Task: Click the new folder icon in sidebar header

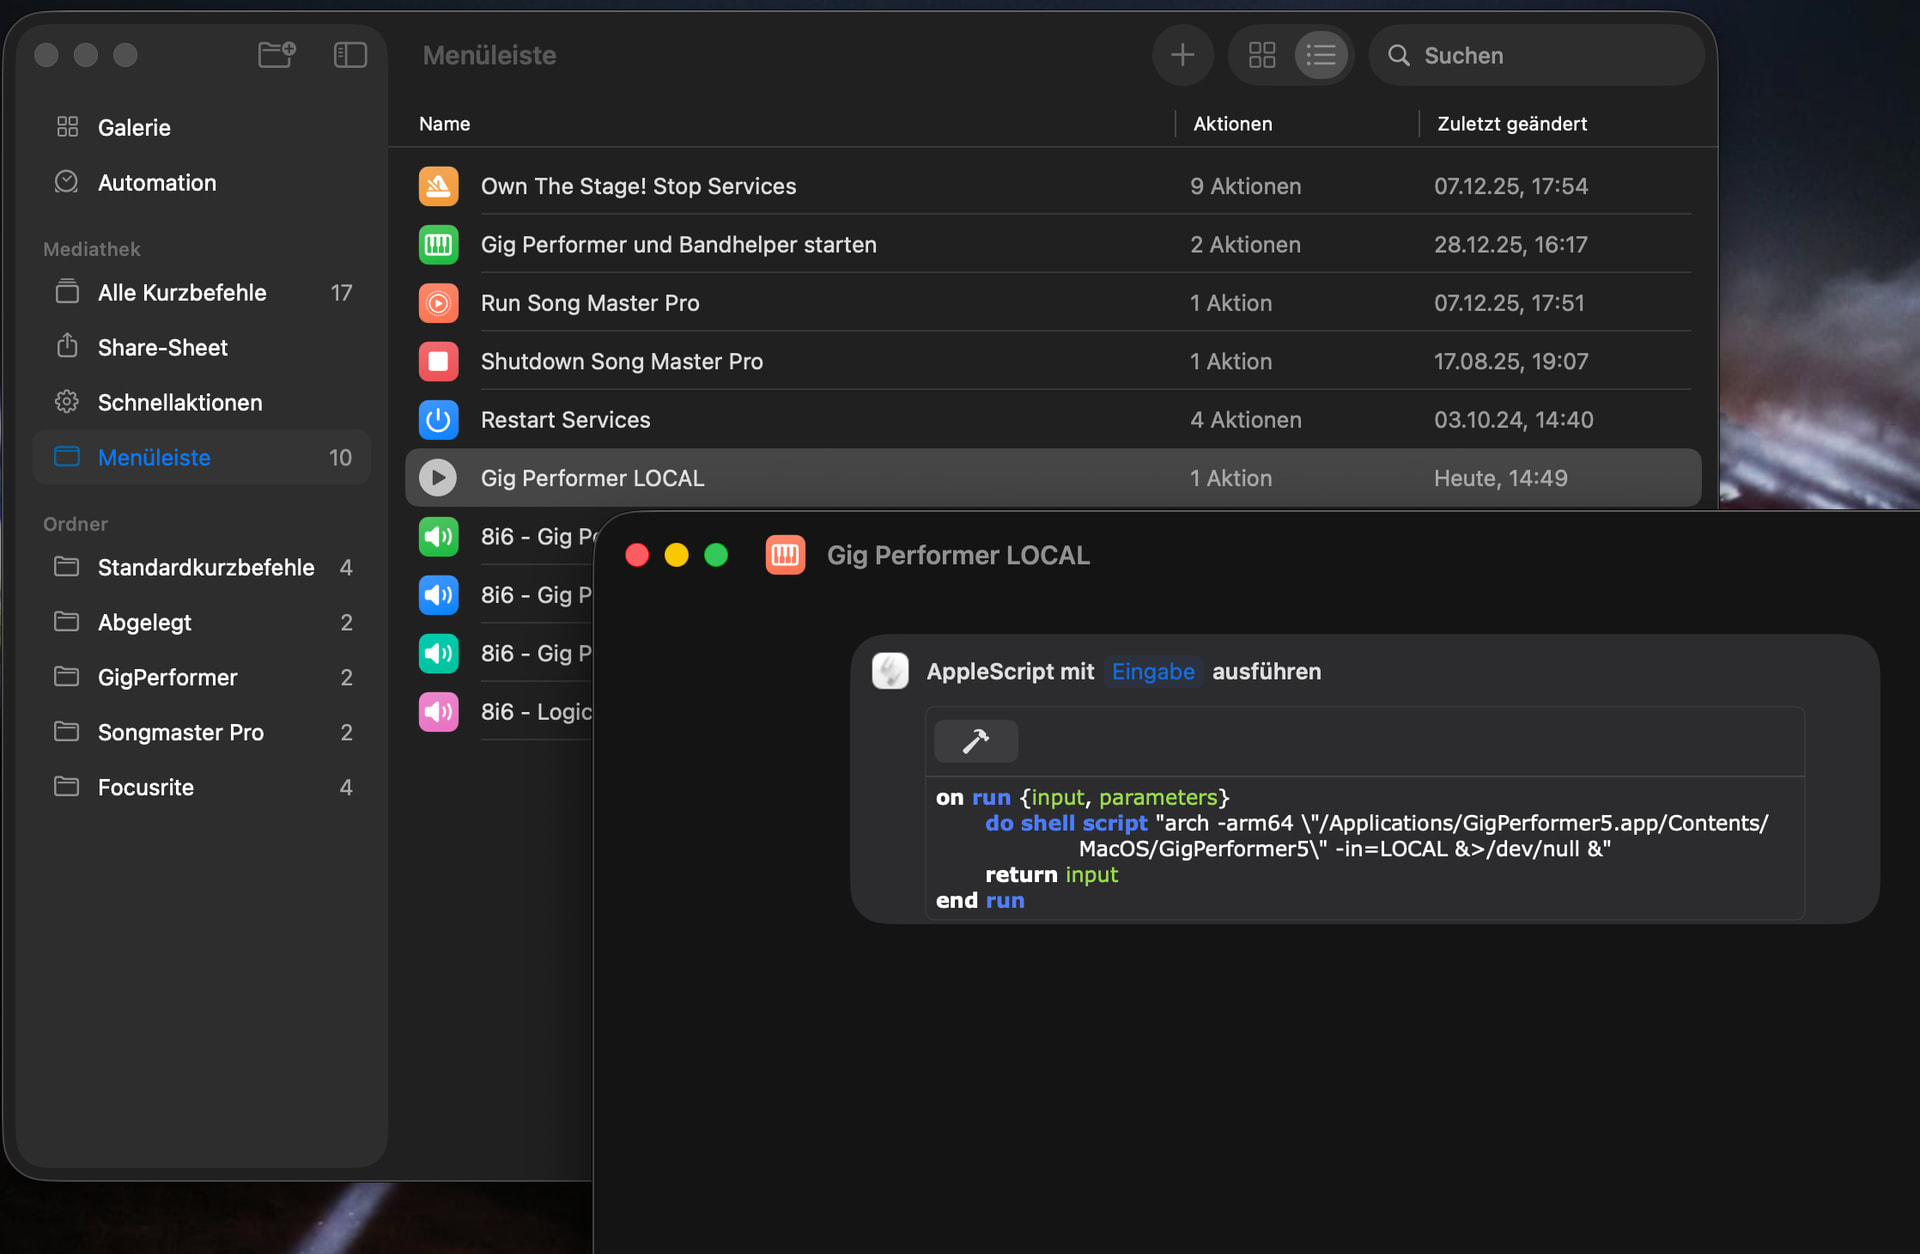Action: pos(276,54)
